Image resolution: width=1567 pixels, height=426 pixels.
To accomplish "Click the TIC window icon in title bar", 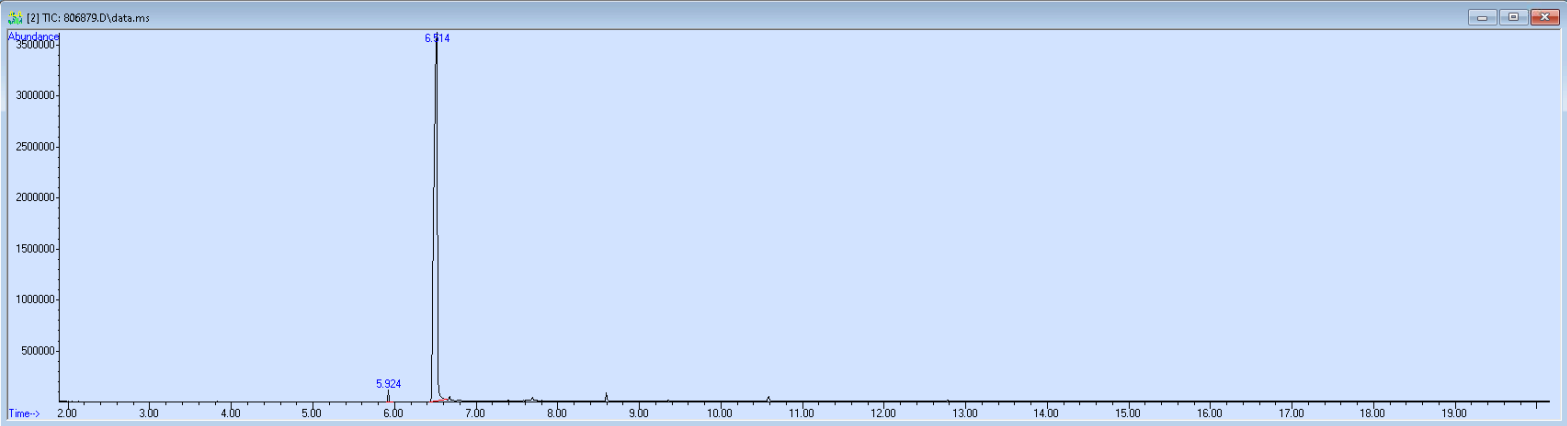I will [15, 18].
